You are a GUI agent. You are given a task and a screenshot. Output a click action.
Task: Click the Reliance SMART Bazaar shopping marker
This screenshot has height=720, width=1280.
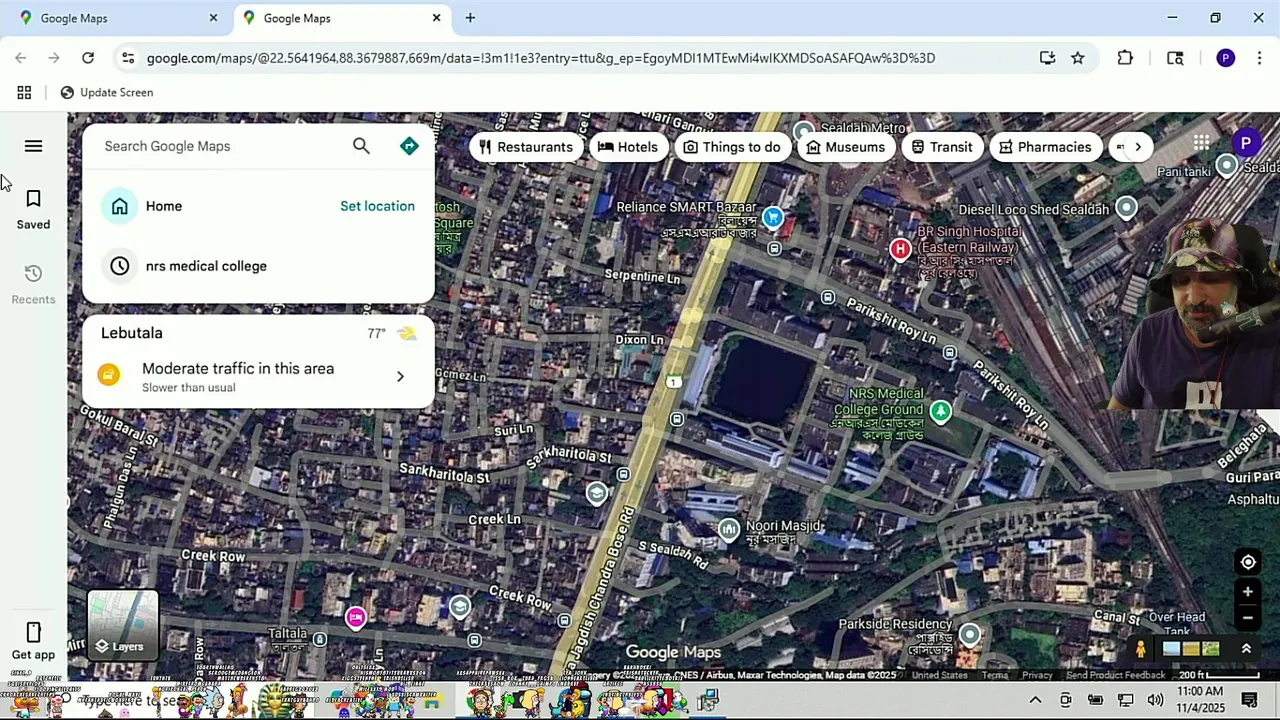pos(772,217)
